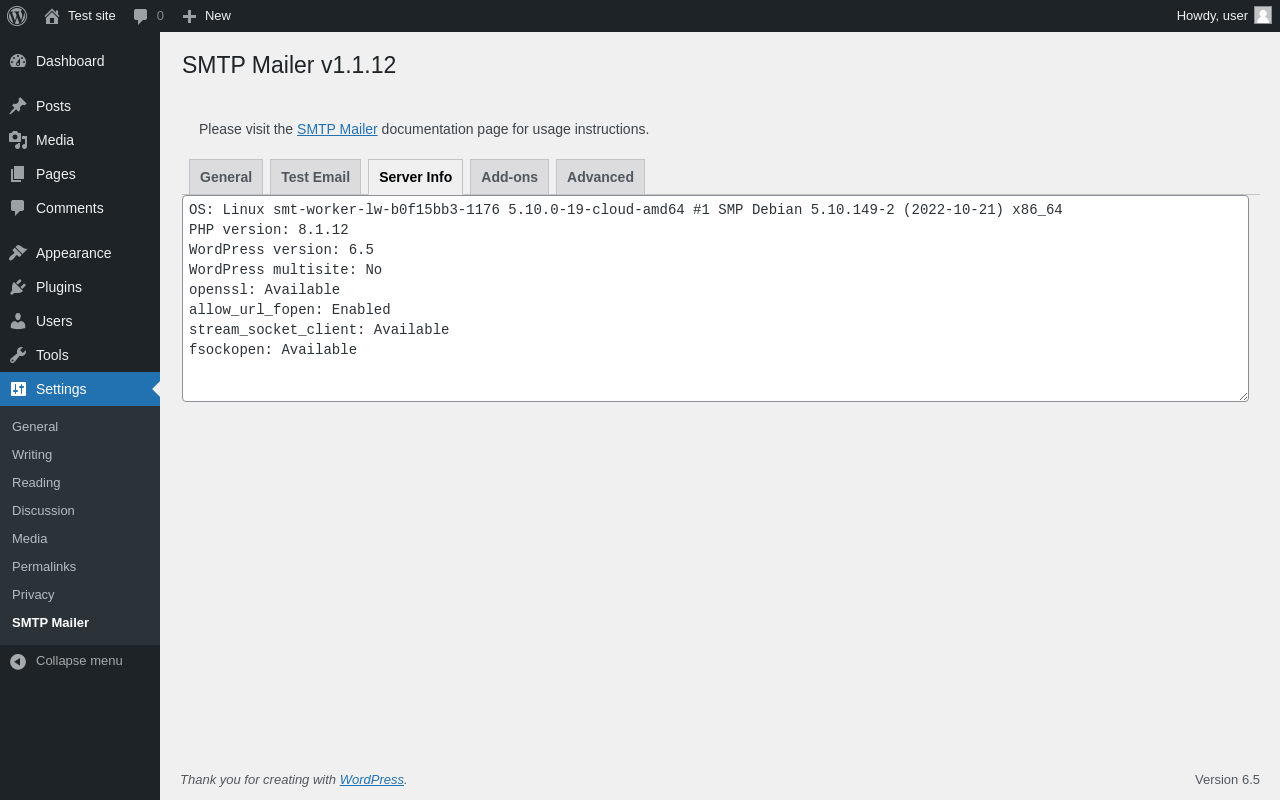Click the stream_socket_client: Available line
Image resolution: width=1280 pixels, height=800 pixels.
click(319, 330)
